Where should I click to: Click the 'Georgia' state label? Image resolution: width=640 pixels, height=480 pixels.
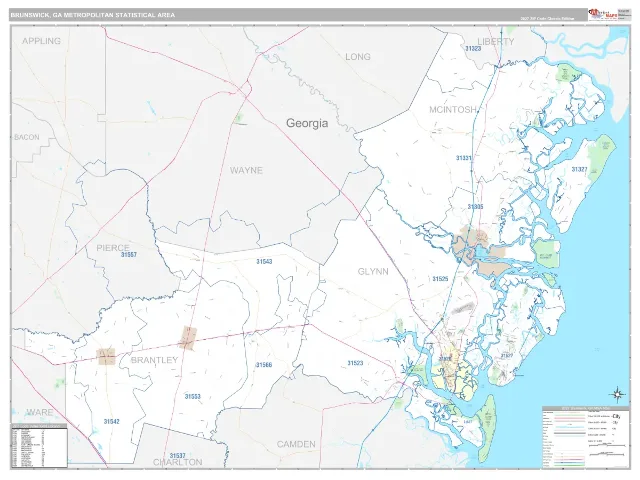(307, 123)
